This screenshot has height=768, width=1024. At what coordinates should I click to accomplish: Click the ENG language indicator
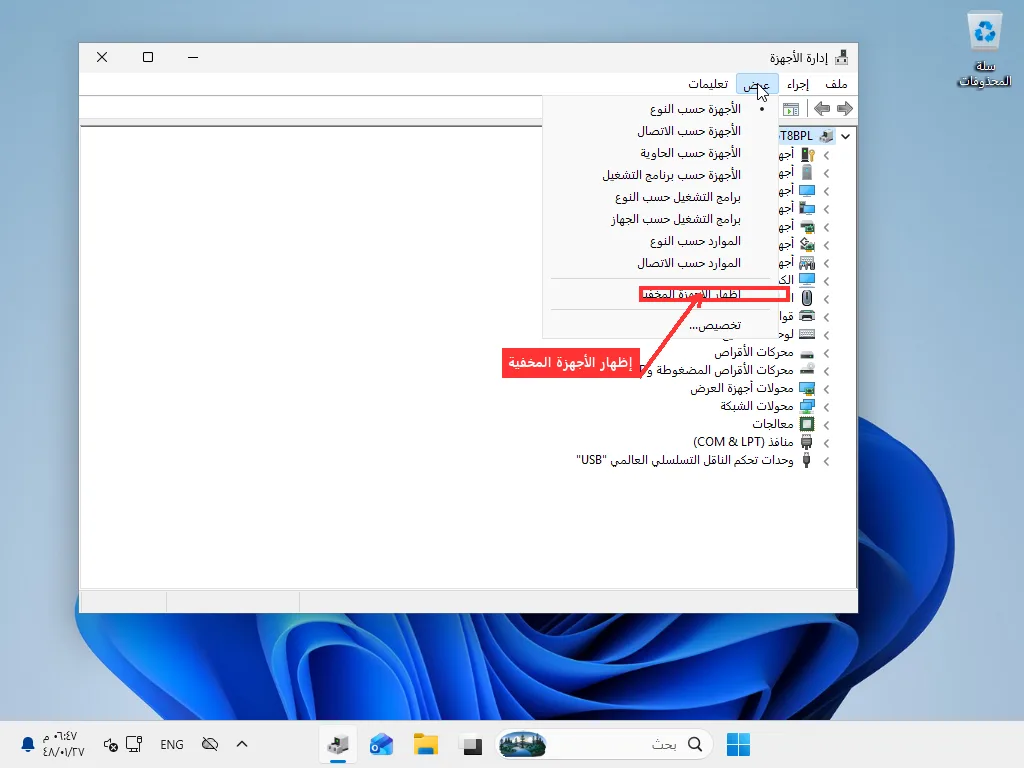[172, 744]
